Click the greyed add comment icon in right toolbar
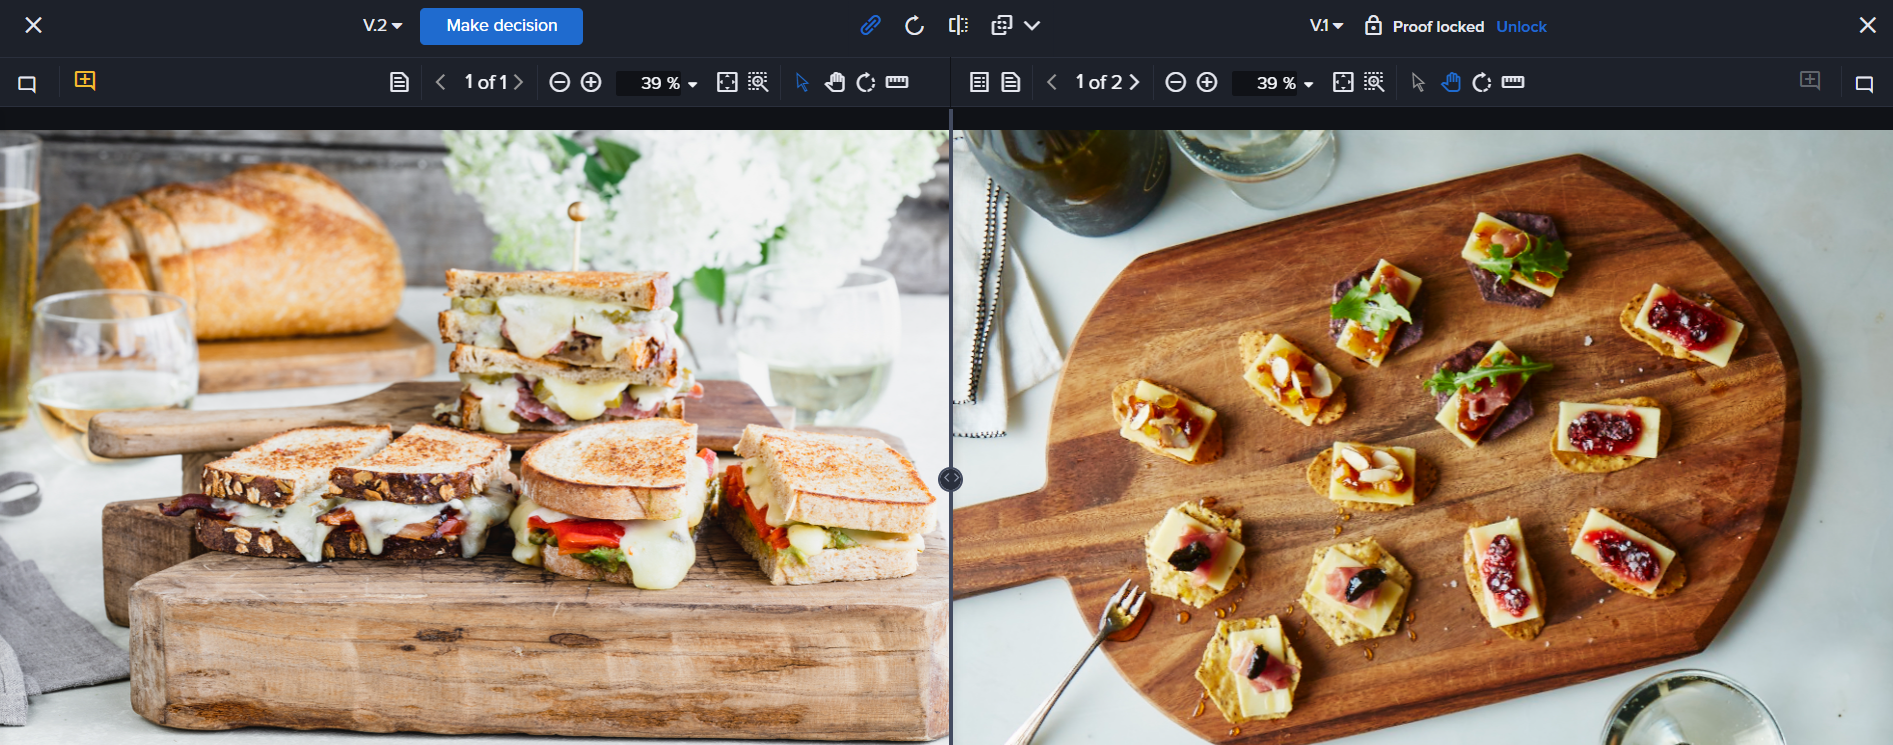Viewport: 1893px width, 745px height. [1810, 81]
